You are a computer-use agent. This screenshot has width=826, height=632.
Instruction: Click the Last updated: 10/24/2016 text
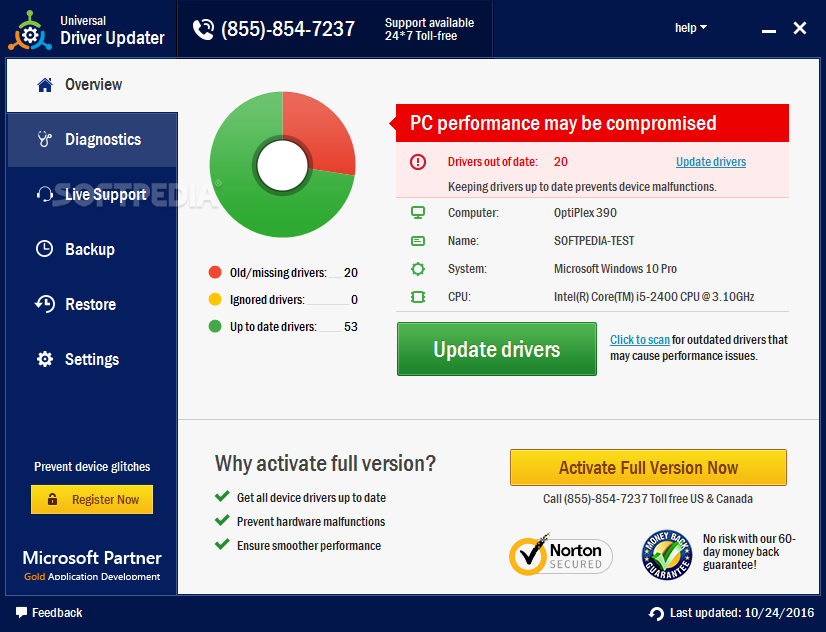tap(742, 613)
